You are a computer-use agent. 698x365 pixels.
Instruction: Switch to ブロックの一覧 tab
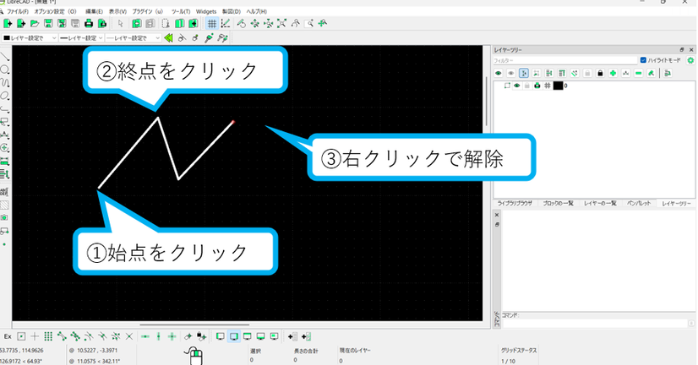tap(558, 203)
